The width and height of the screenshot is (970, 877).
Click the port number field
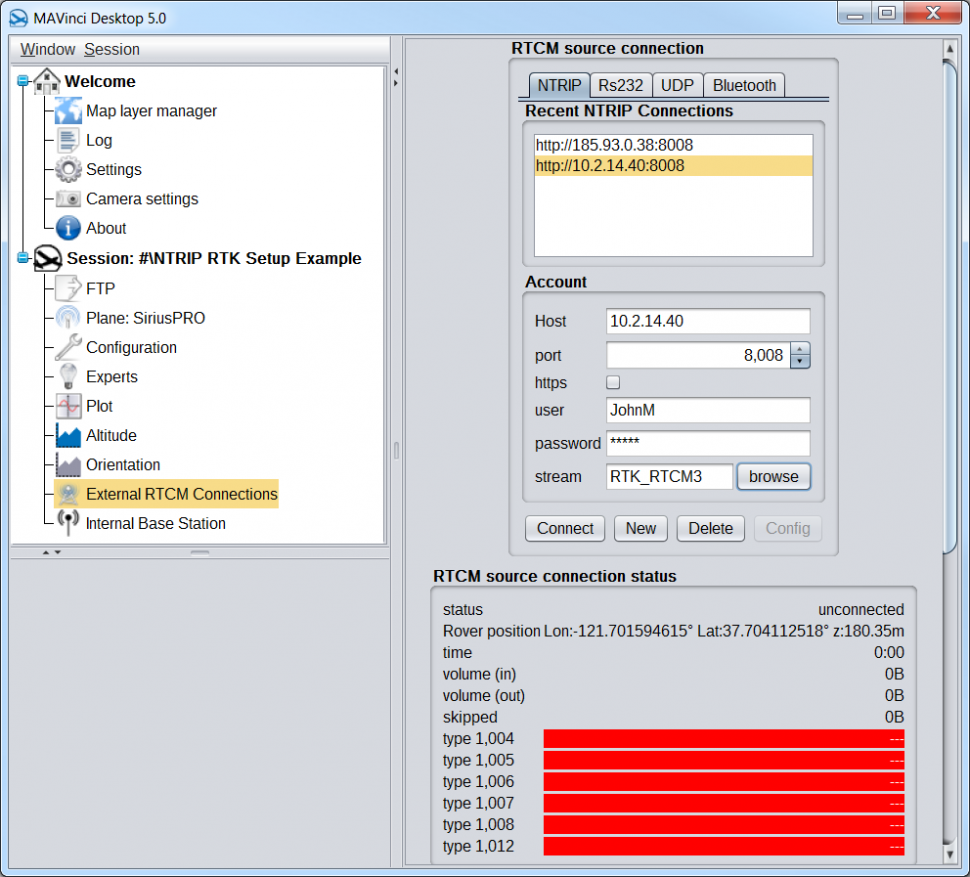(698, 355)
